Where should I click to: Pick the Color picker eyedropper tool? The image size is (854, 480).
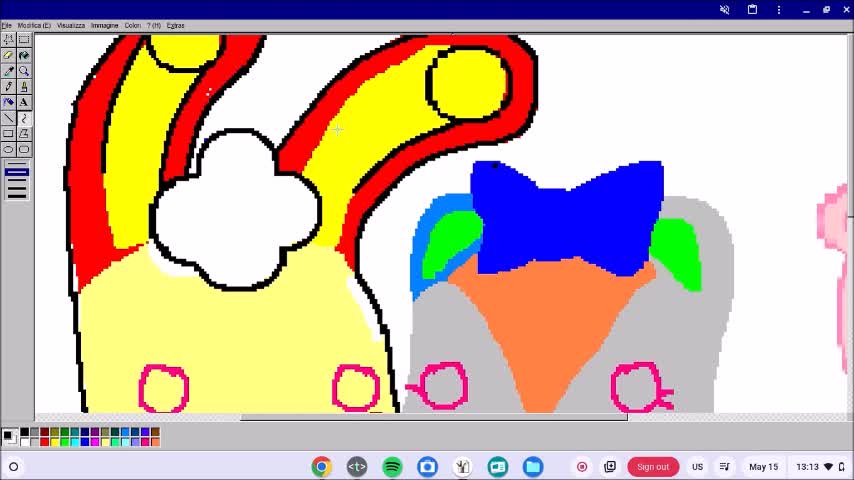pyautogui.click(x=9, y=71)
